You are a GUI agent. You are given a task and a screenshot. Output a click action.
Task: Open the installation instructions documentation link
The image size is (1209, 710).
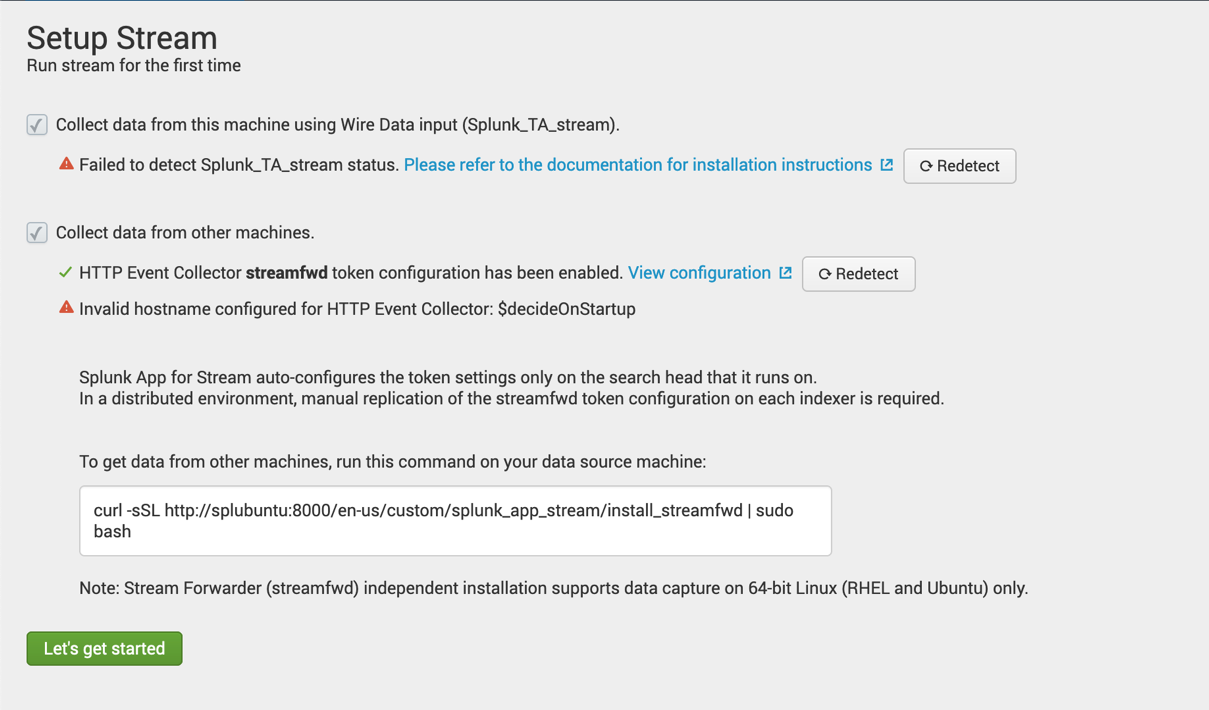click(638, 165)
